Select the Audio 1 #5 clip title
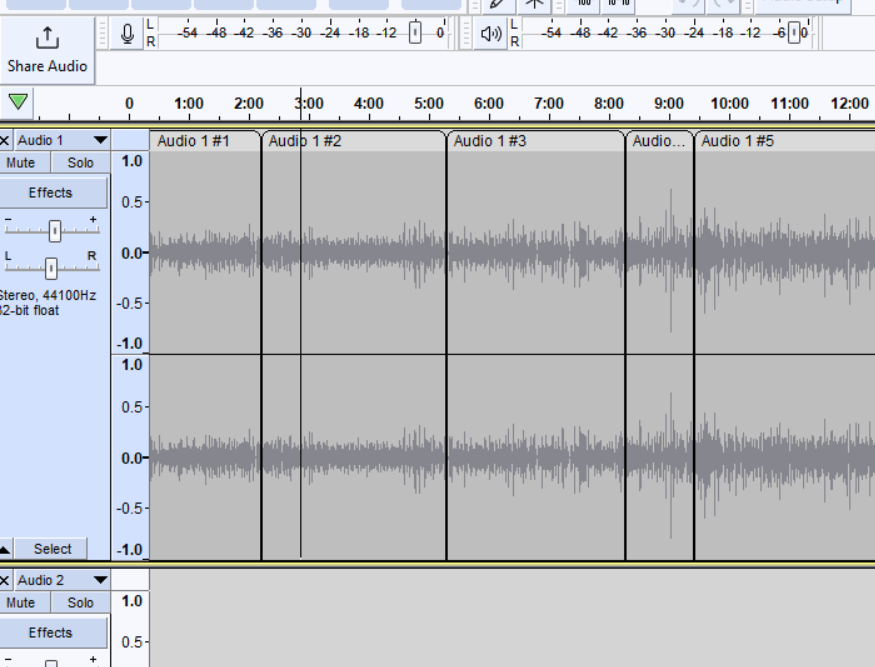 click(738, 141)
